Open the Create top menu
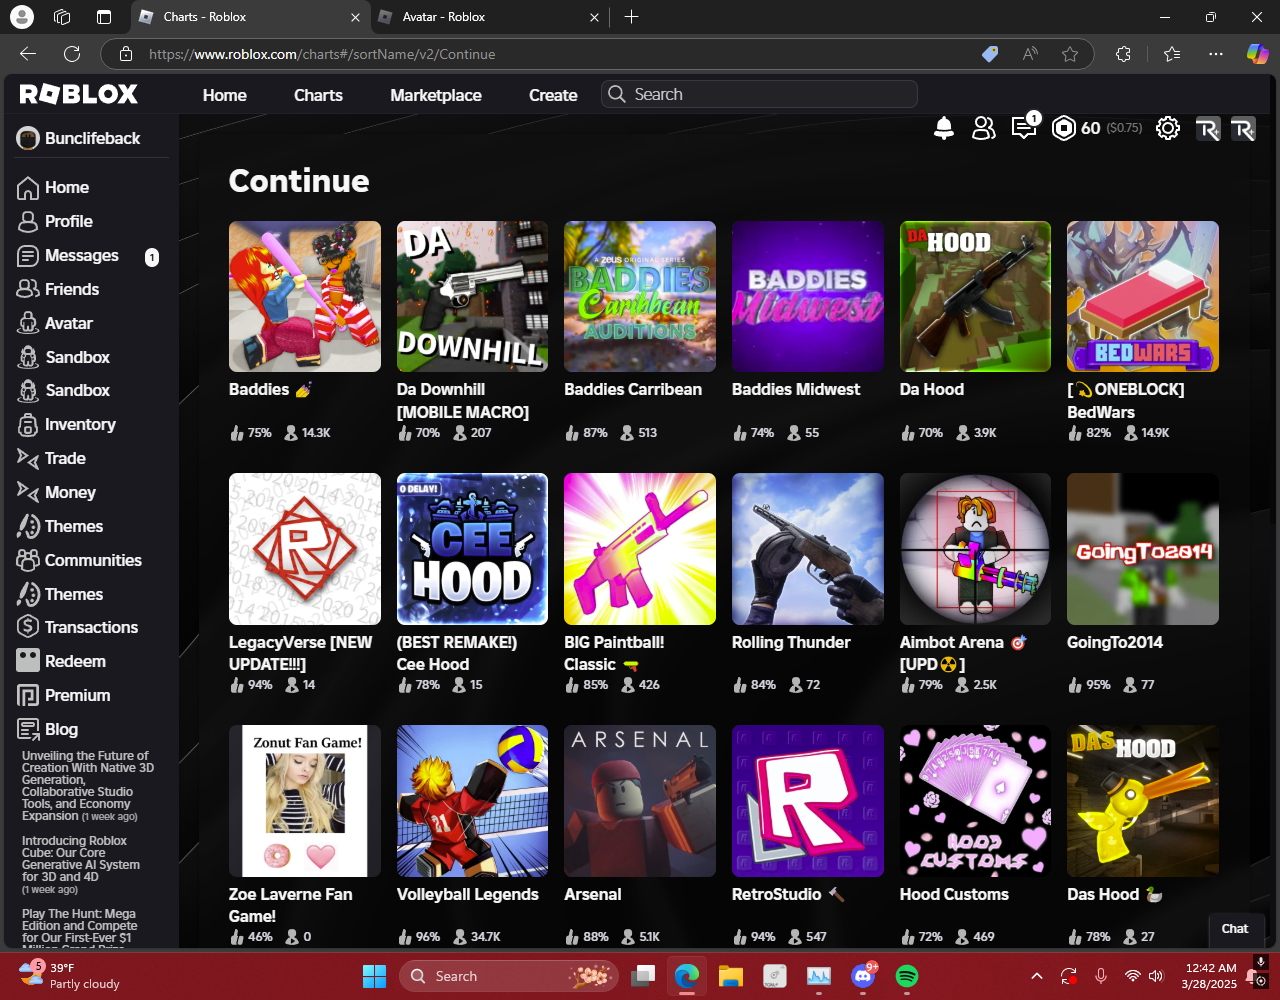1280x1000 pixels. pyautogui.click(x=553, y=95)
